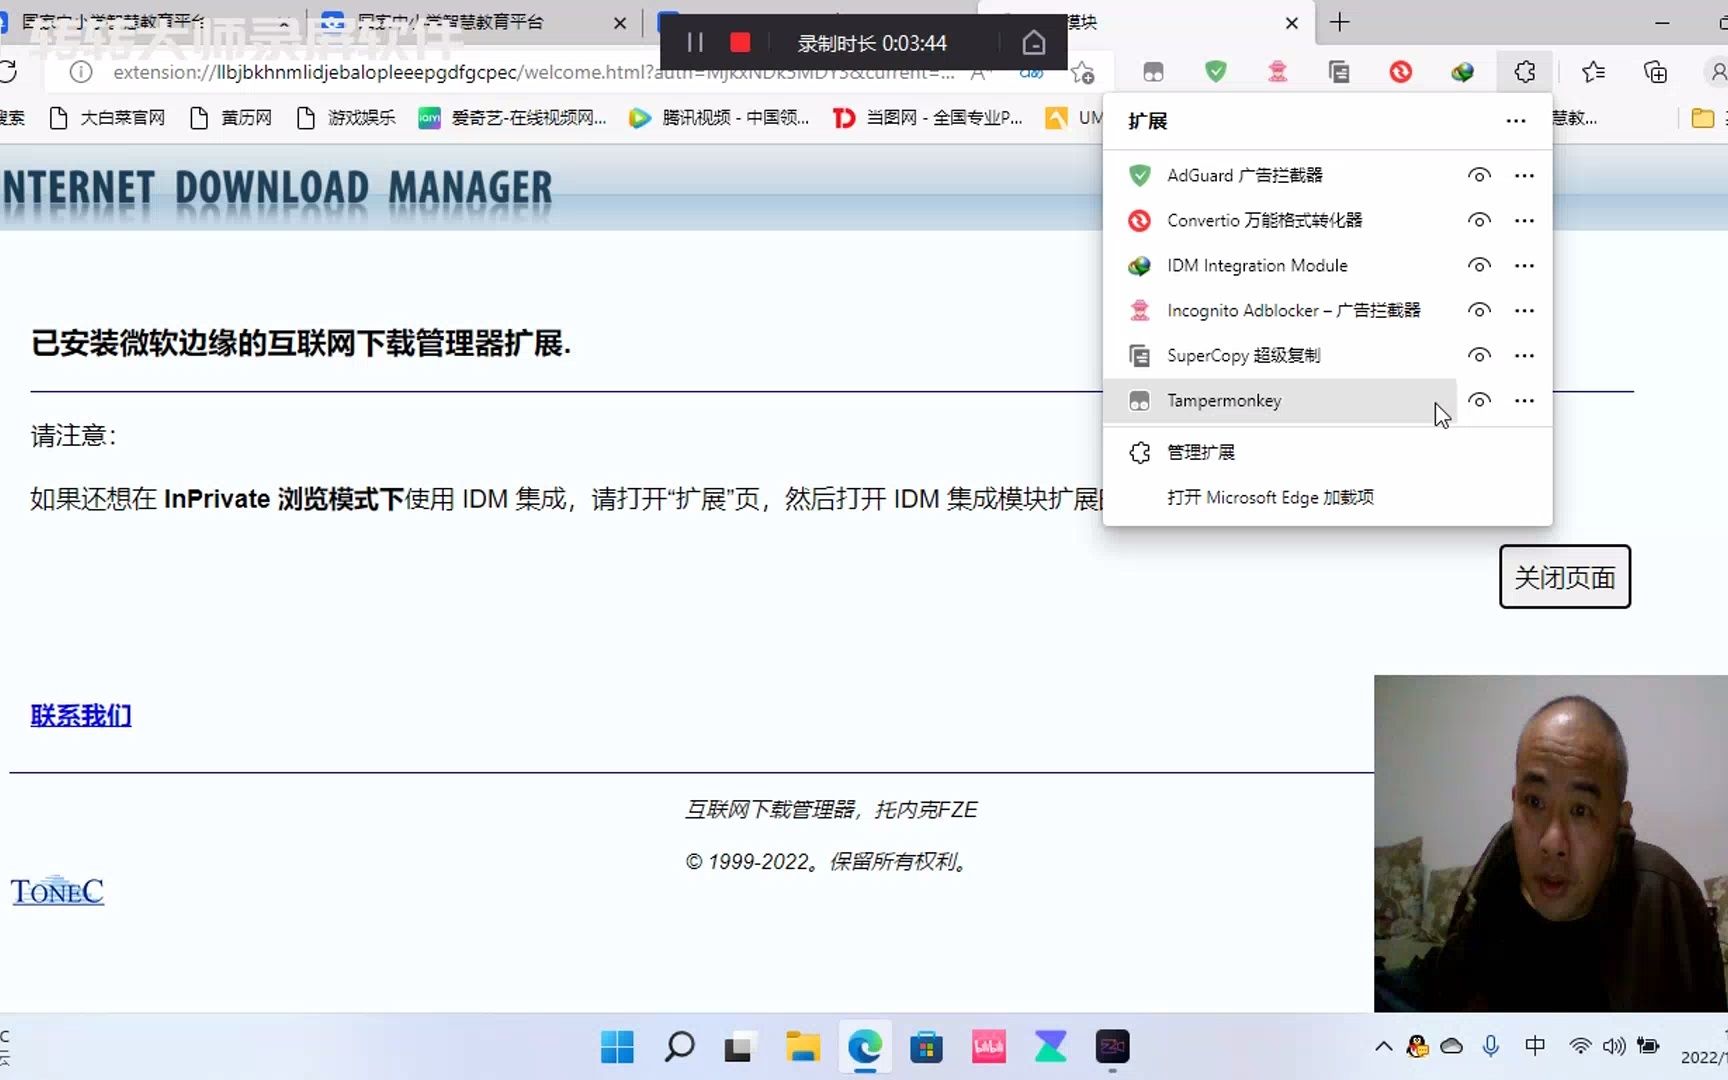Screen dimensions: 1728x1080
Task: Open the Collections toolbar icon
Action: (x=1656, y=72)
